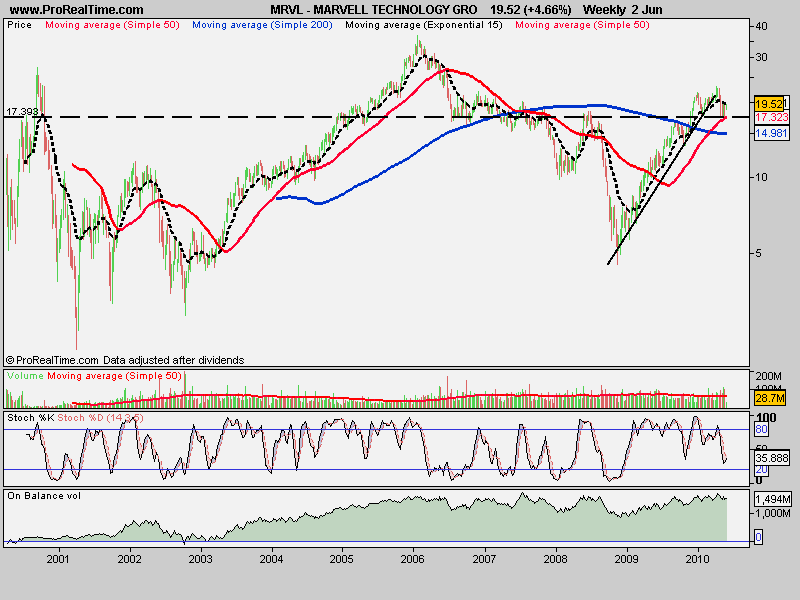Click the www.ProRealTime.com header text

pos(77,10)
